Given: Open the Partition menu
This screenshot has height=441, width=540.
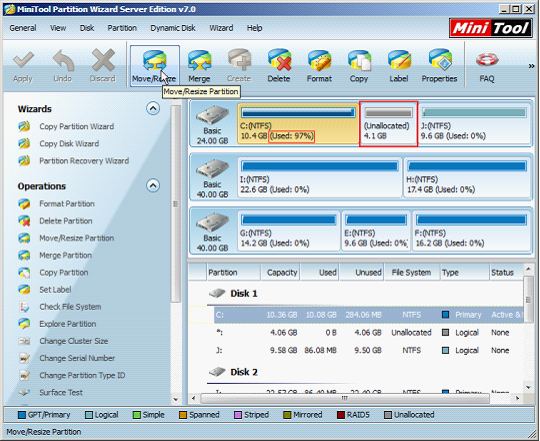Looking at the screenshot, I should 122,28.
